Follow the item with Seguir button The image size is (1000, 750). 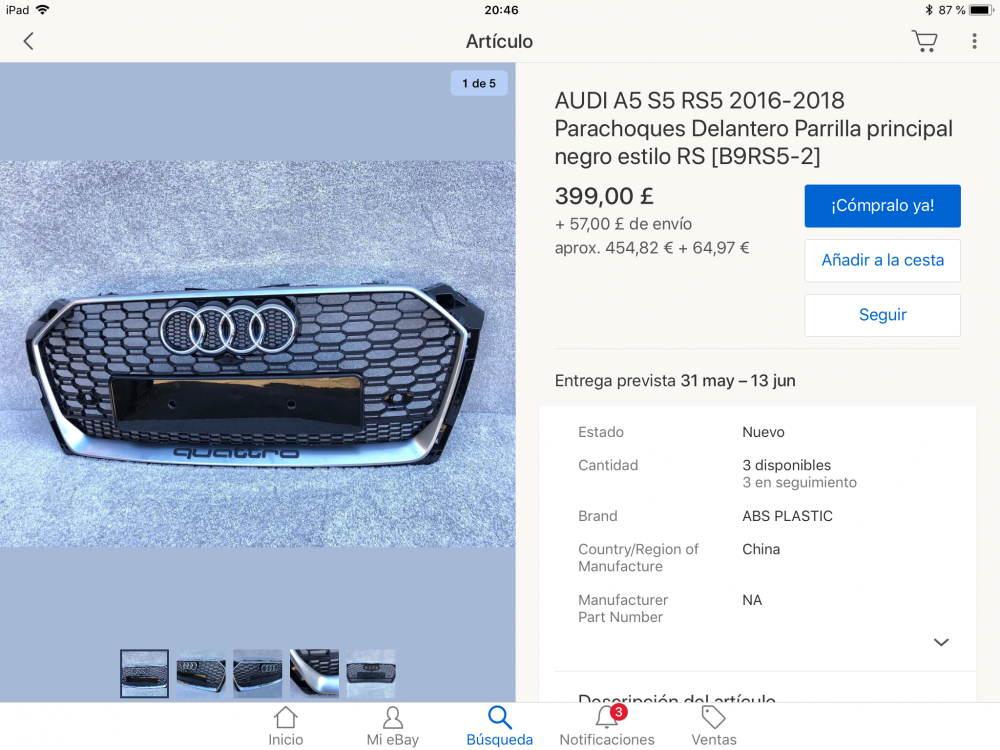[882, 315]
